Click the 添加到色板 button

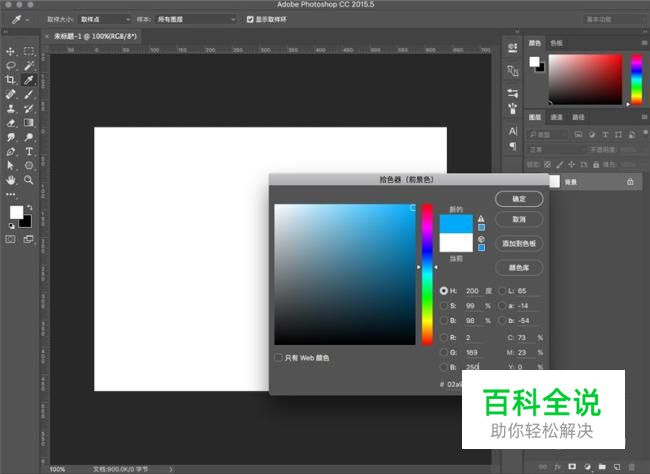(x=519, y=243)
